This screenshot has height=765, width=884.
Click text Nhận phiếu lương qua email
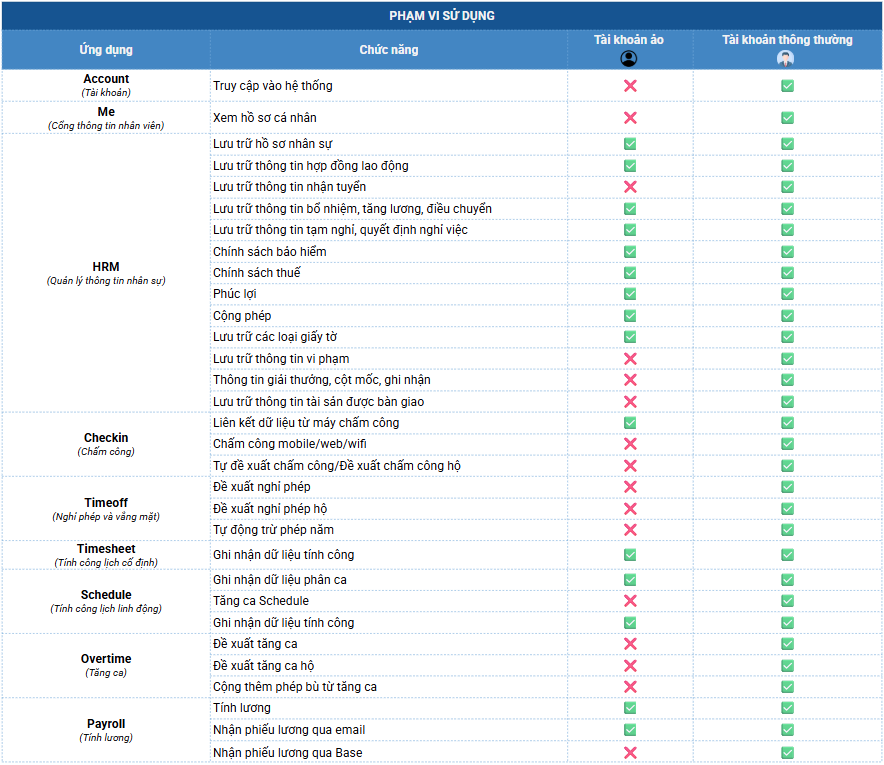289,729
